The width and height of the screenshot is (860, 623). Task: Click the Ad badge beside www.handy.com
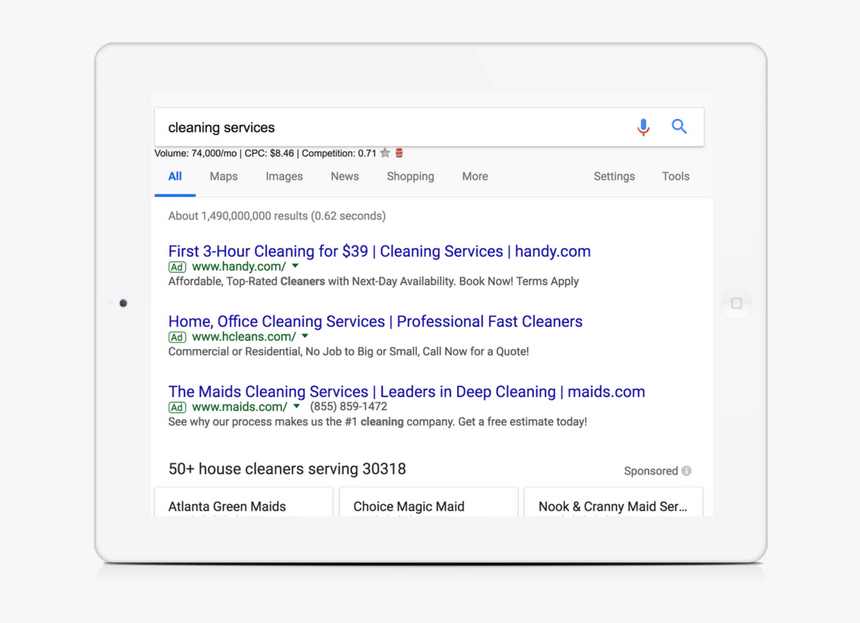click(177, 267)
